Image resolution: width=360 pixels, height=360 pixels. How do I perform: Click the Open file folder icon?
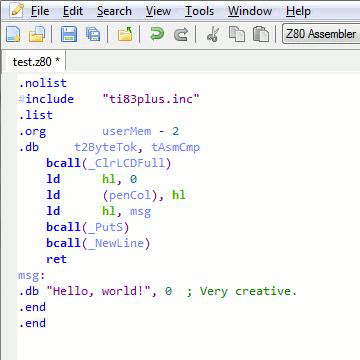37,34
